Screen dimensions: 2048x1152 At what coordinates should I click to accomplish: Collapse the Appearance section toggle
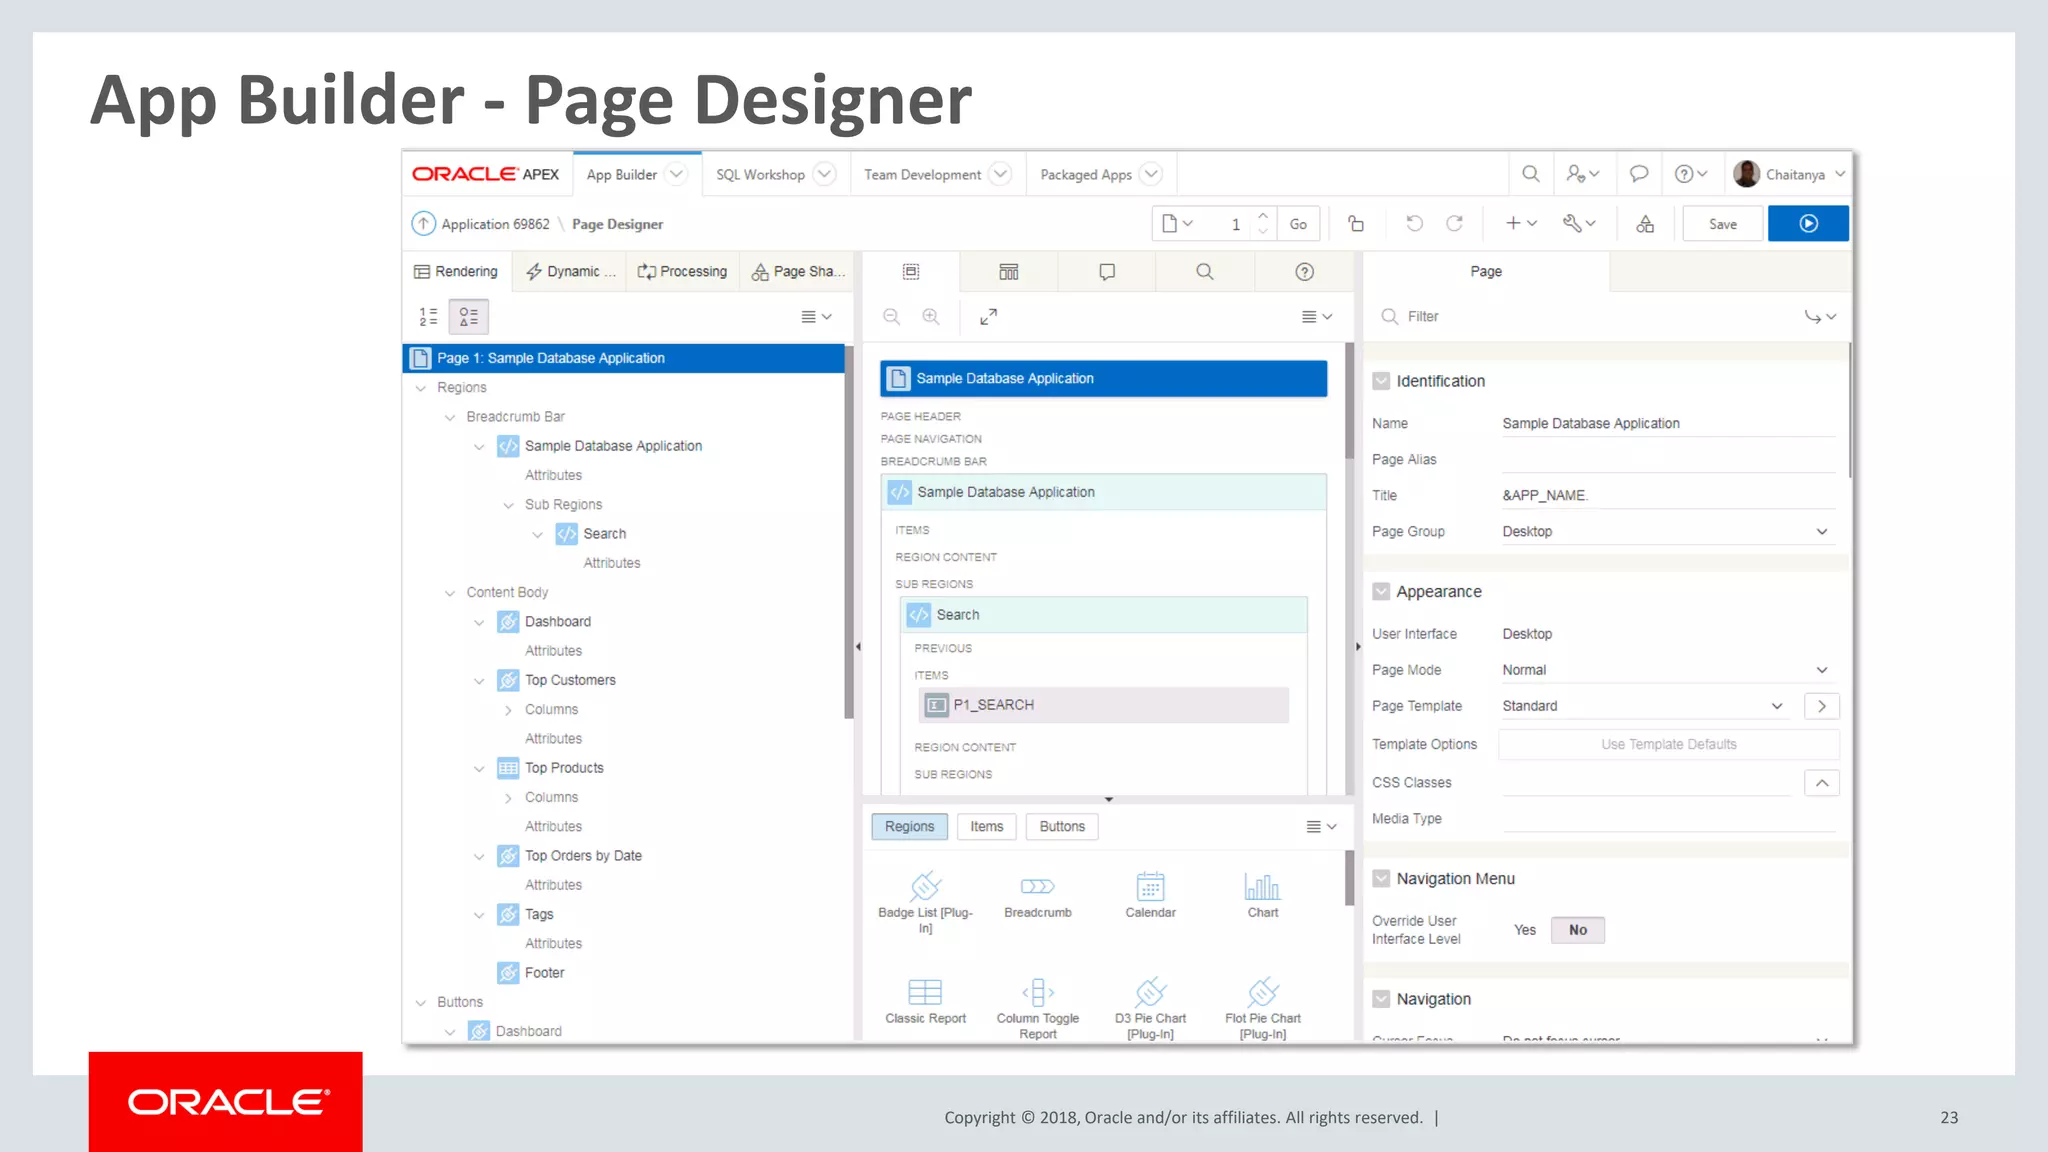coord(1381,592)
